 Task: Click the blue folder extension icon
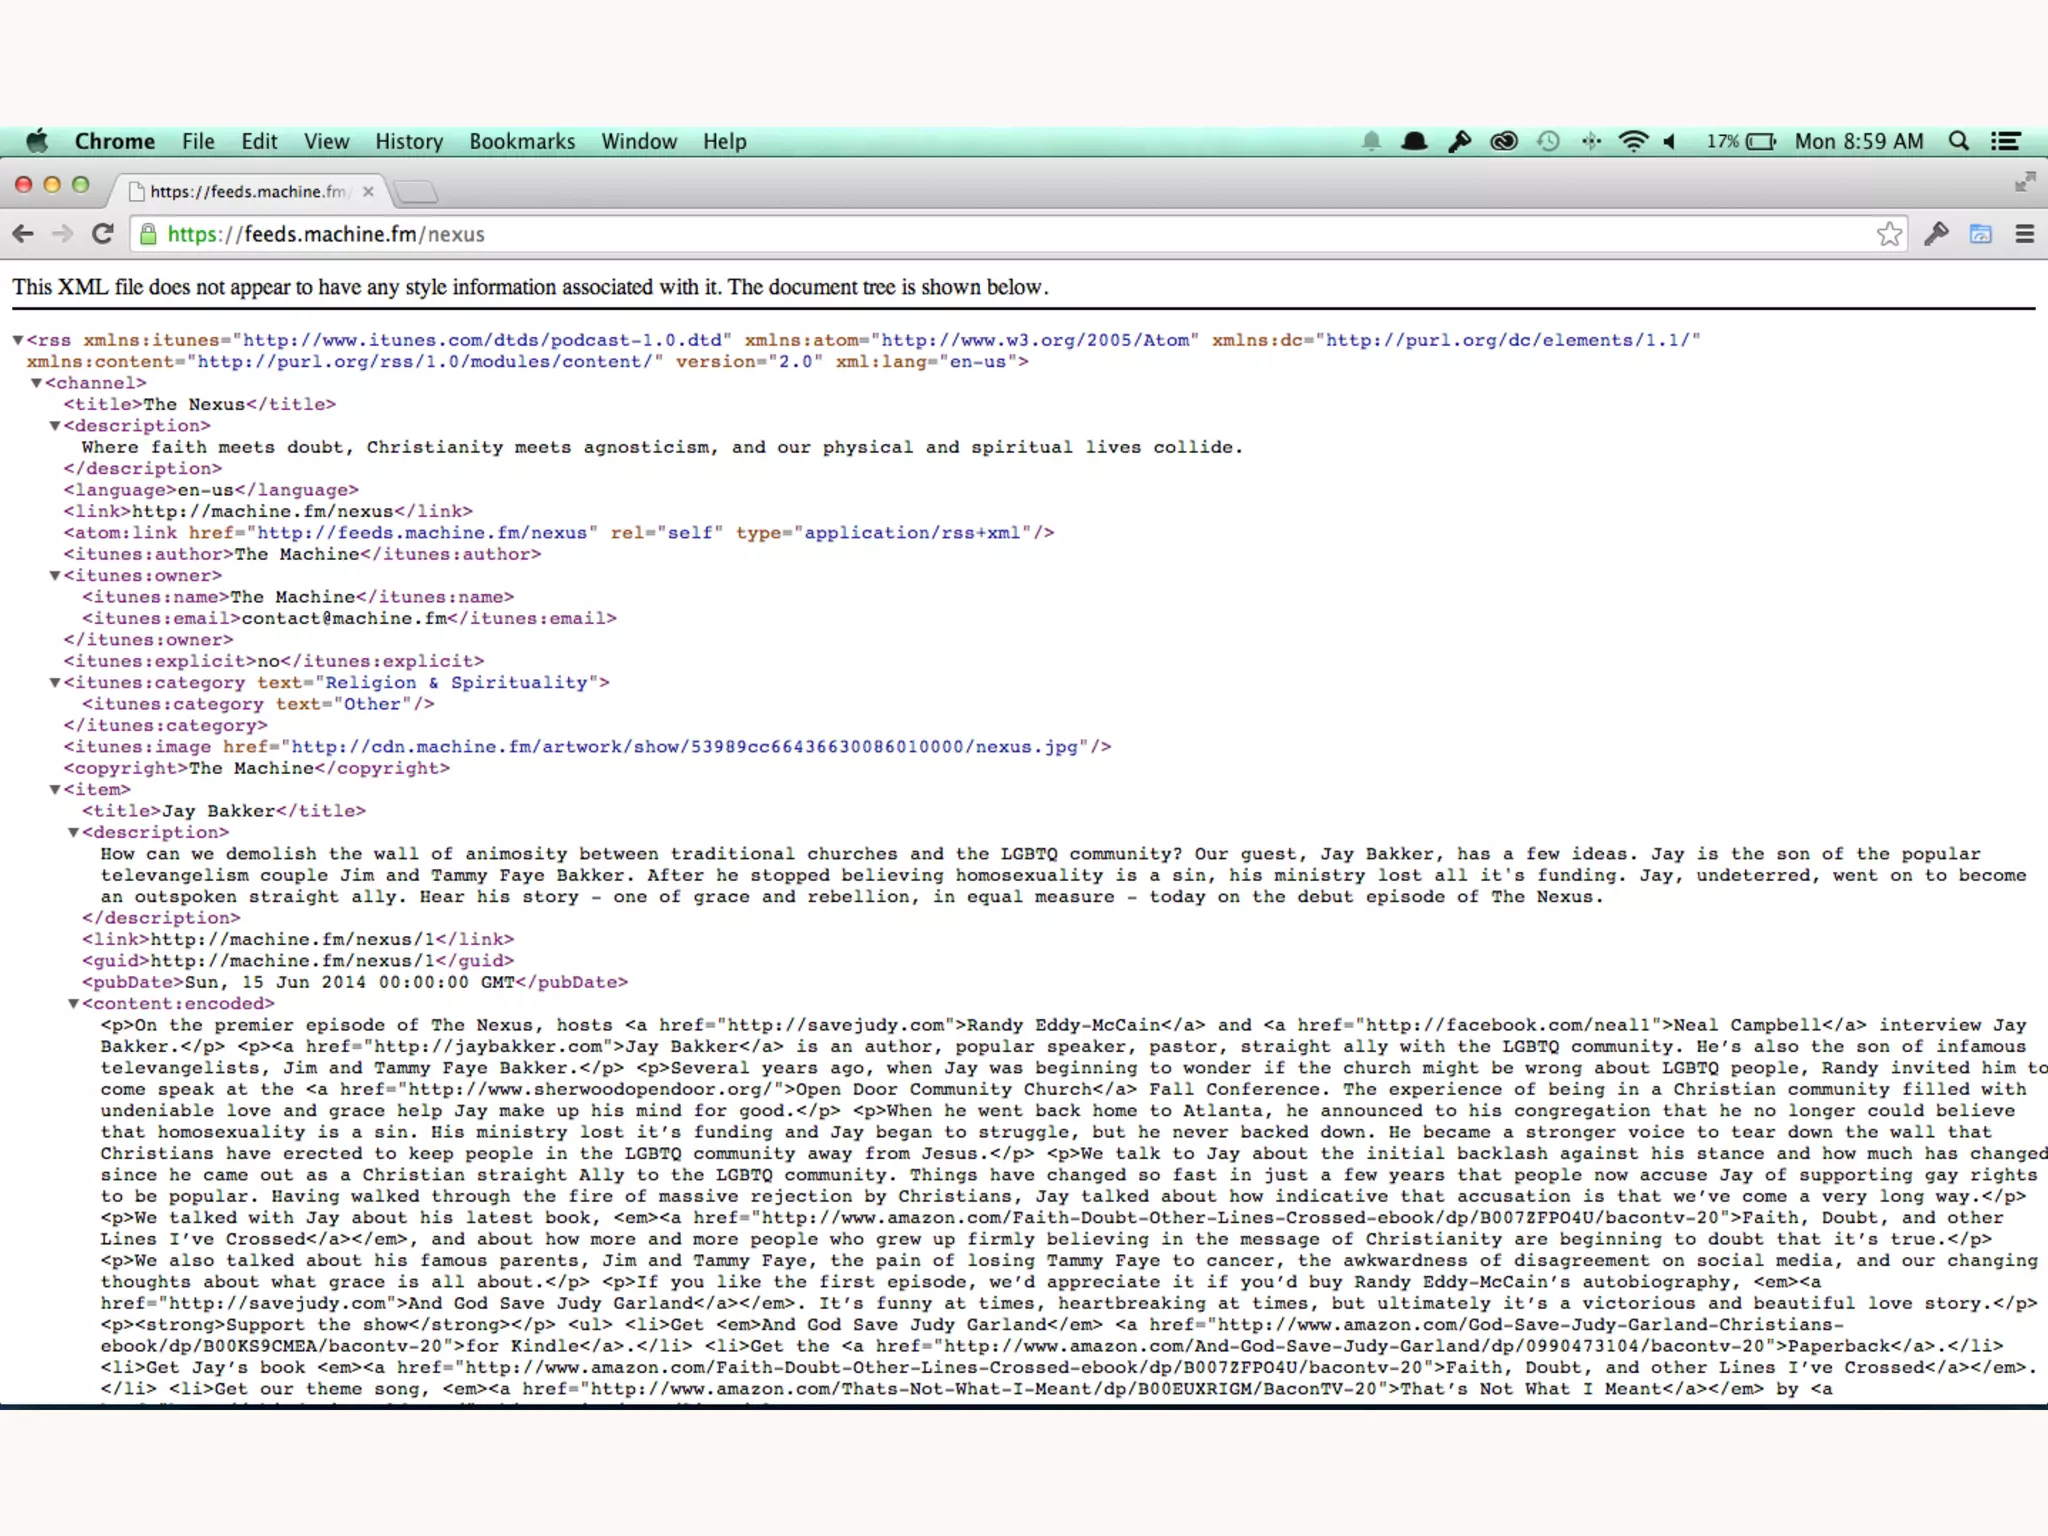click(1980, 234)
